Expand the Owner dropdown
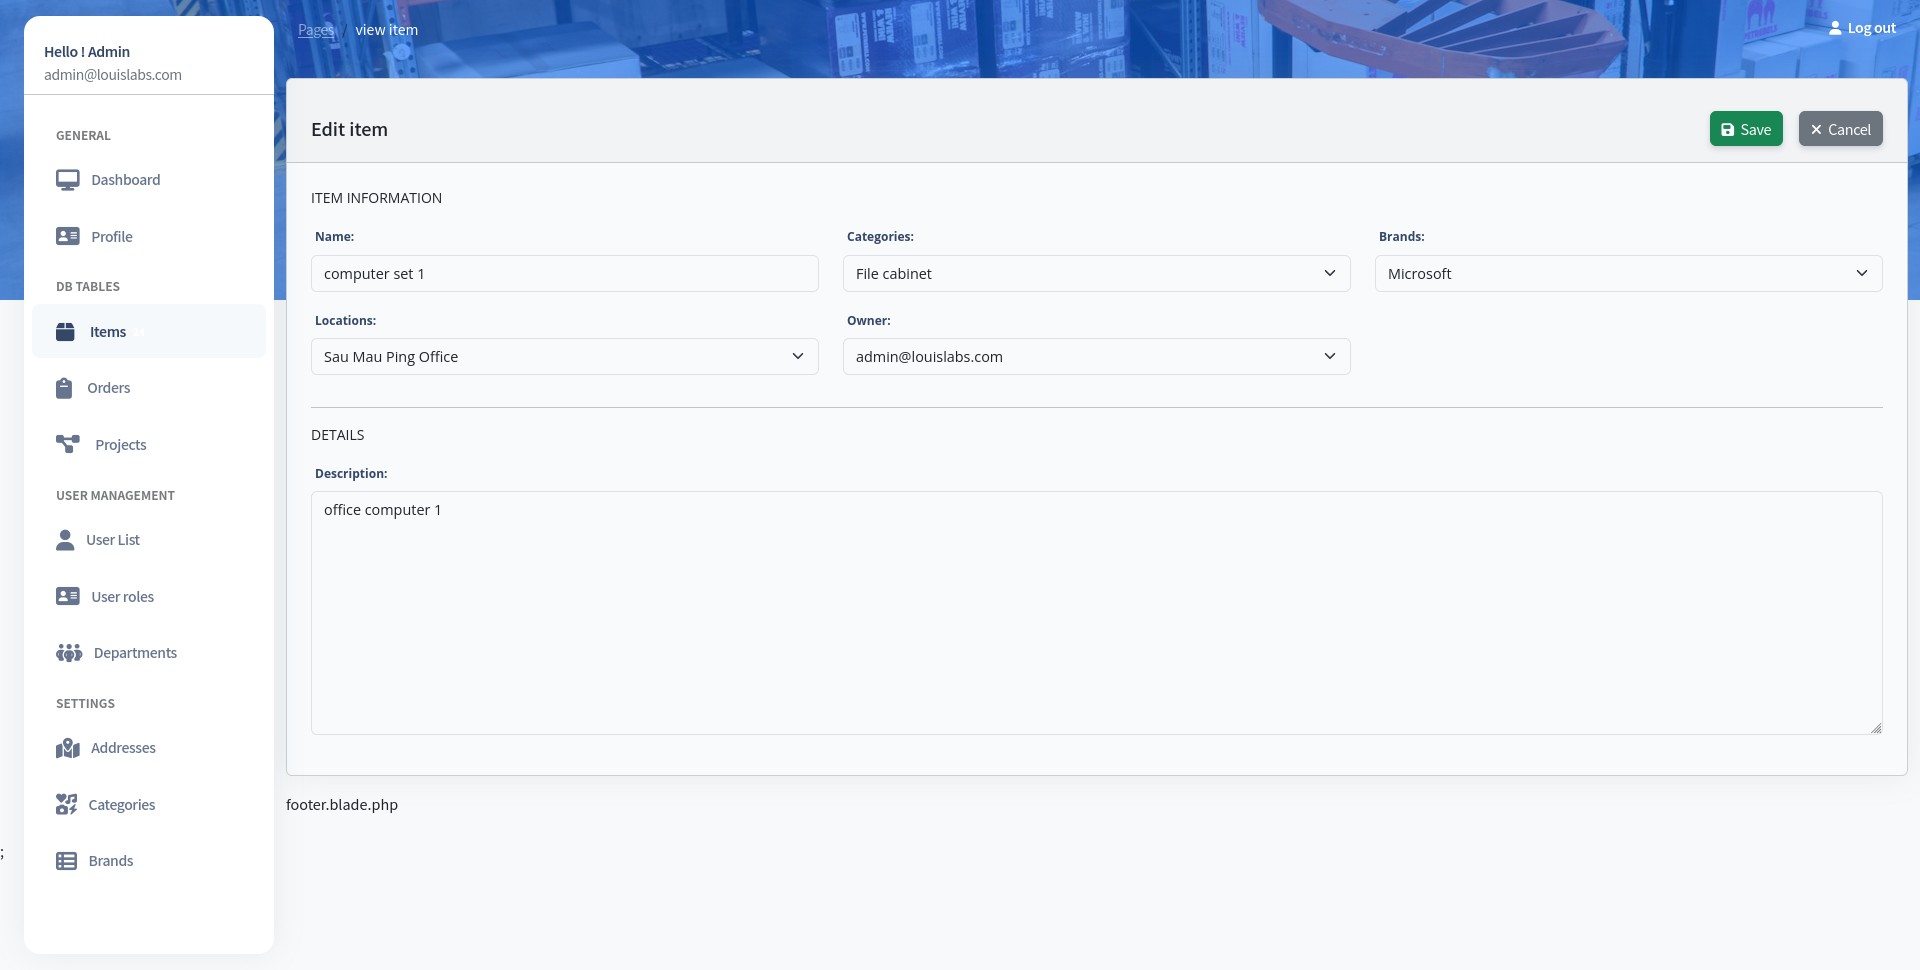 tap(1097, 357)
